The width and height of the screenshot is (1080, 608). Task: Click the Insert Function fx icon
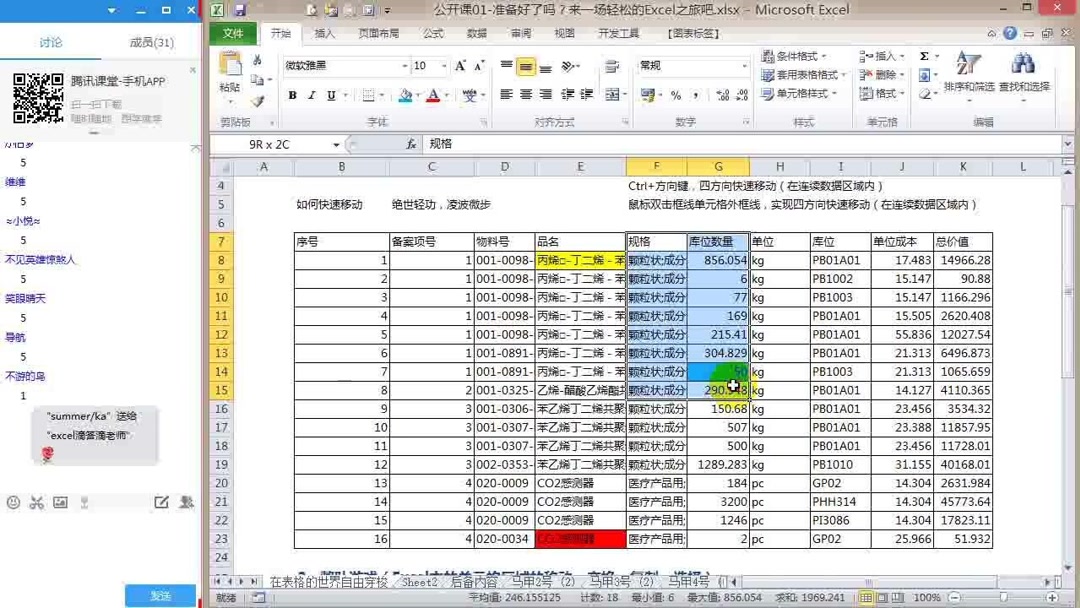click(x=411, y=143)
